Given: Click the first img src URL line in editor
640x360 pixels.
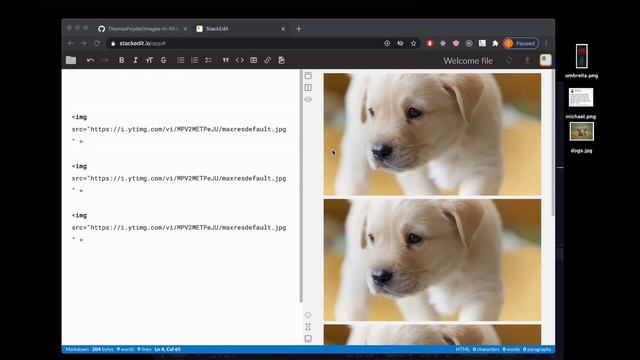Looking at the screenshot, I should coord(179,129).
